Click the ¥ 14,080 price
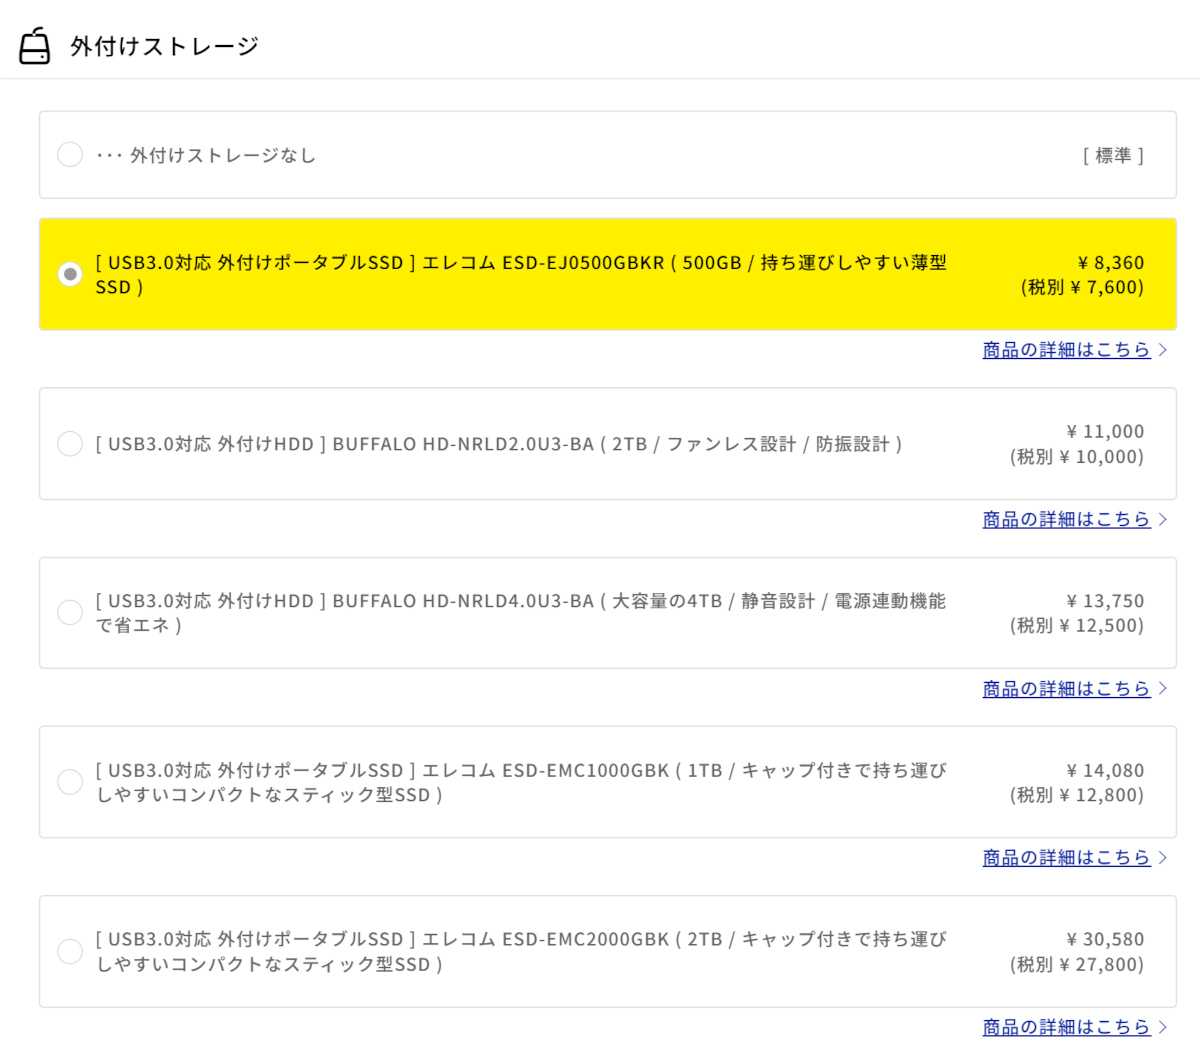1200x1062 pixels. 1105,771
